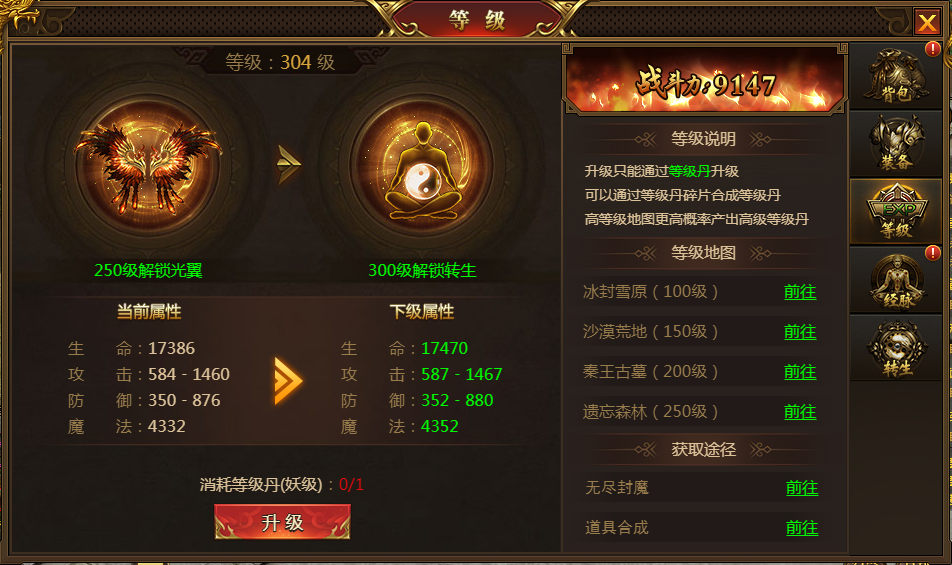Click the orange arrow between attribute columns
Viewport: 952px width, 565px height.
click(288, 381)
